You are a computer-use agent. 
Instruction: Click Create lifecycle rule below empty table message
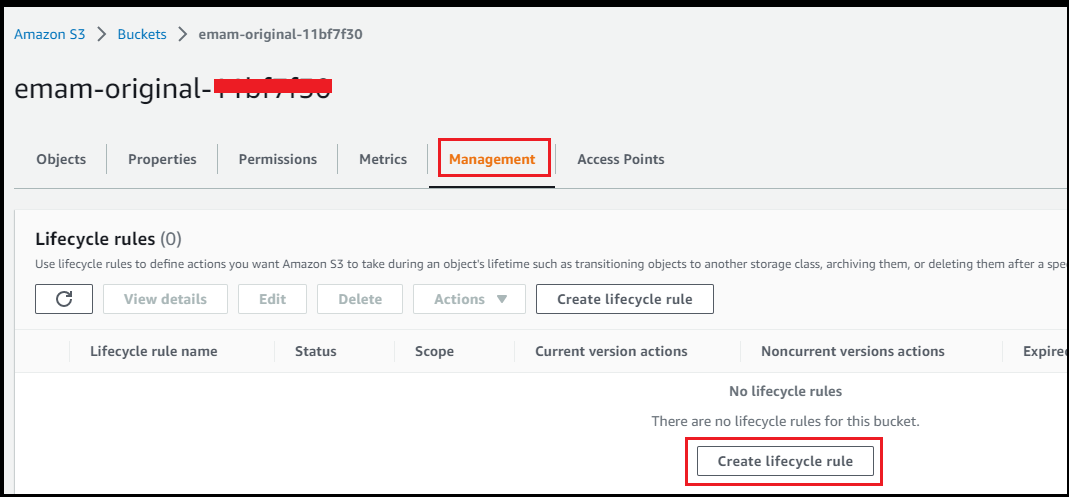[785, 461]
